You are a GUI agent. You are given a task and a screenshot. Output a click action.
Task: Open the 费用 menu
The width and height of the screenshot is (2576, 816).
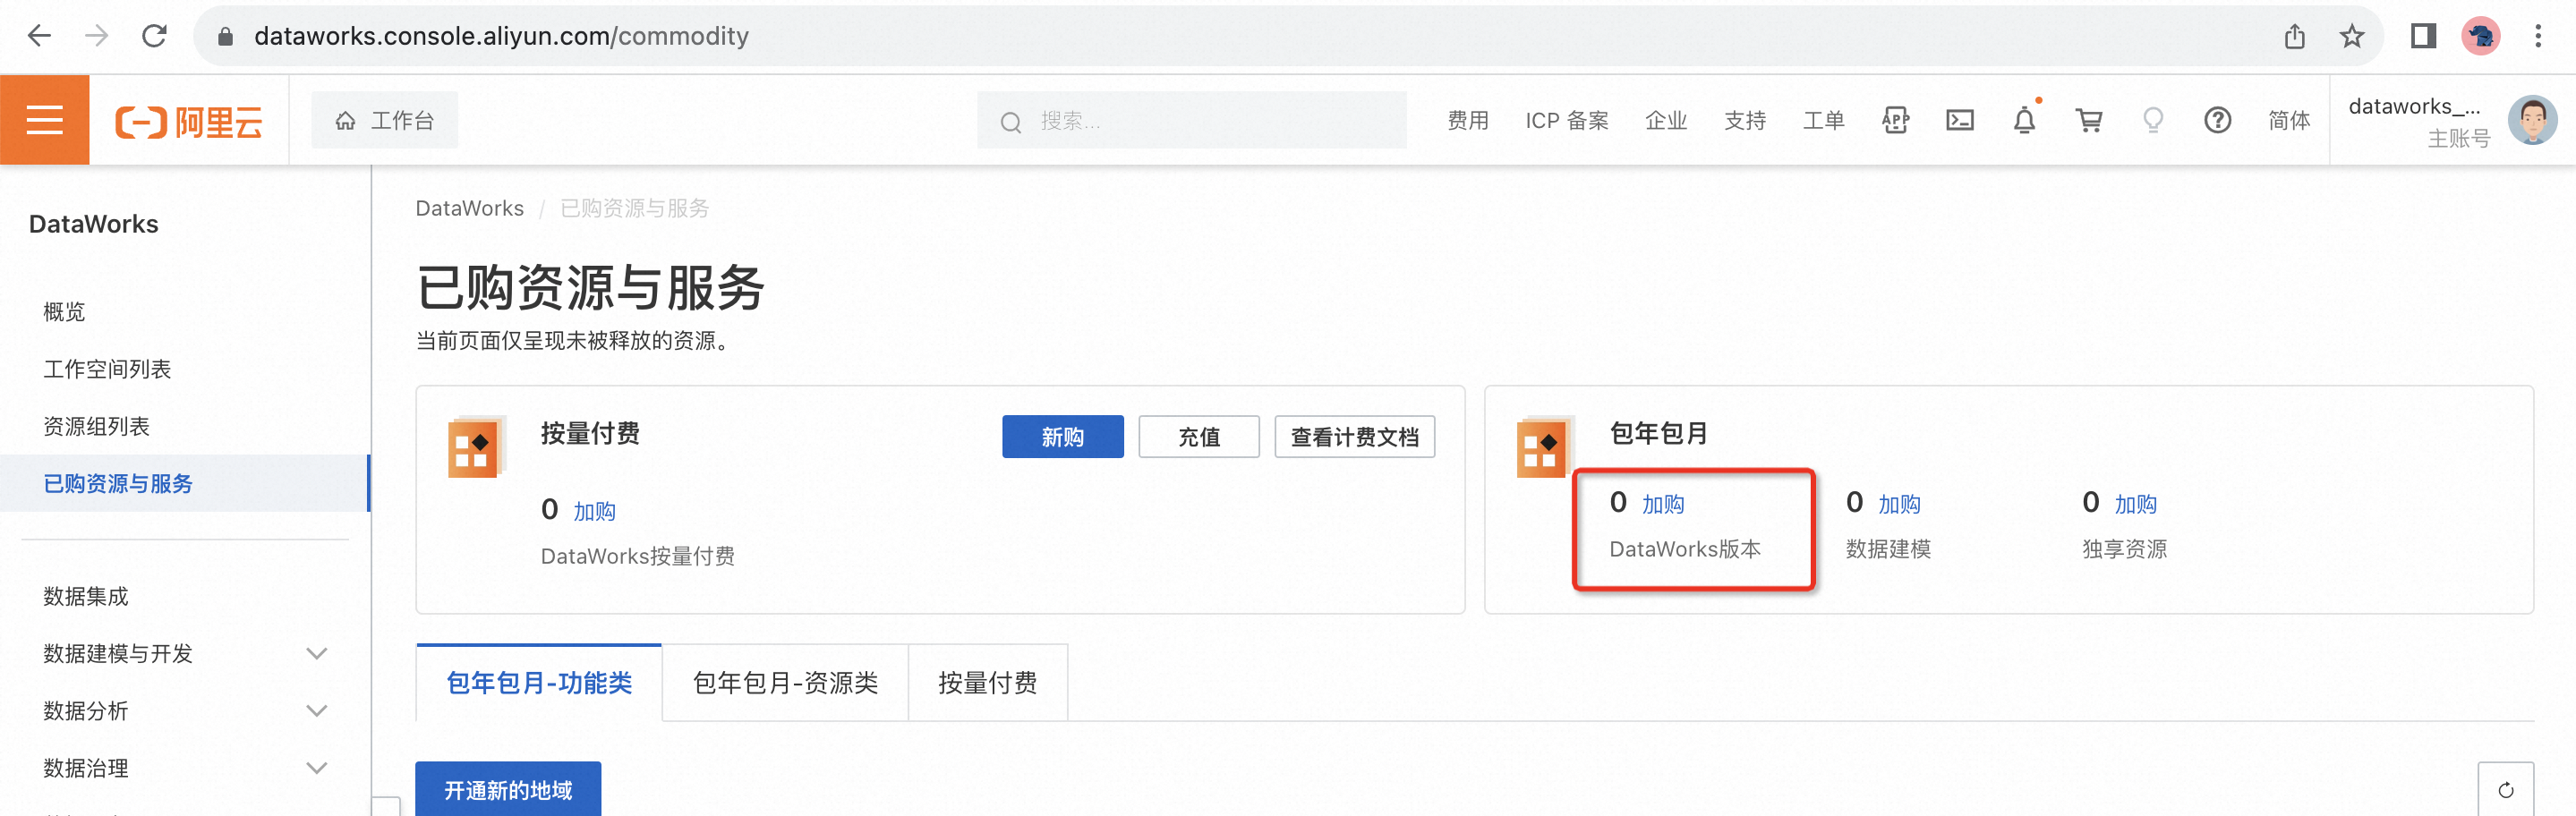point(1468,121)
